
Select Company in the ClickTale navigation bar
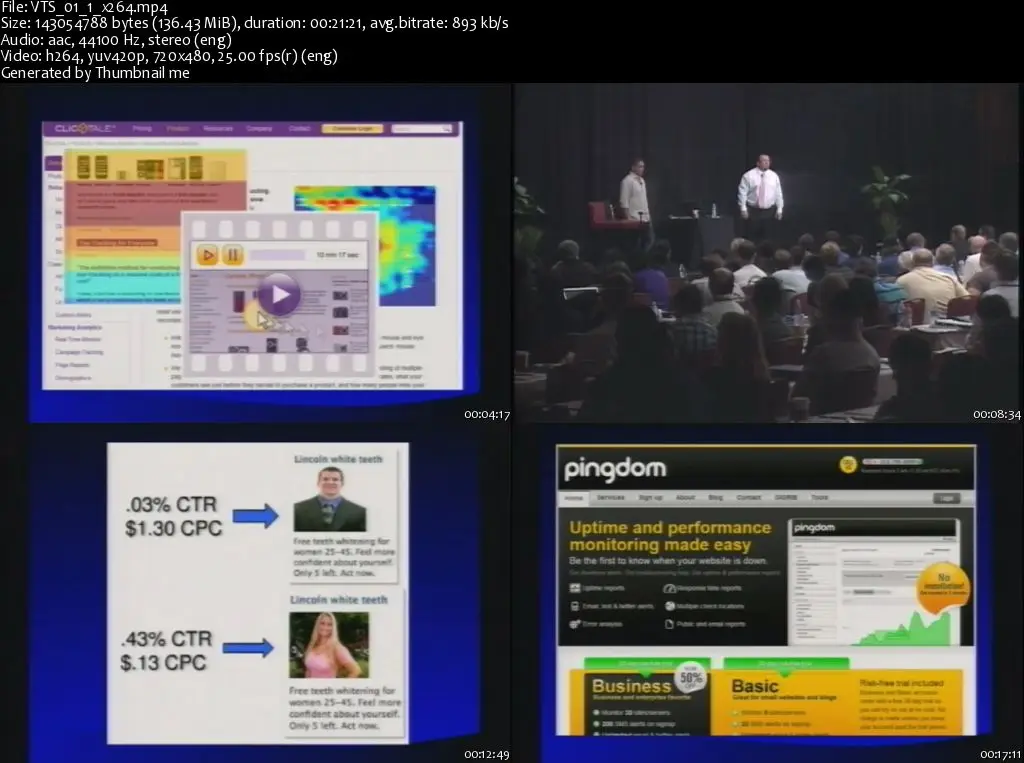259,129
